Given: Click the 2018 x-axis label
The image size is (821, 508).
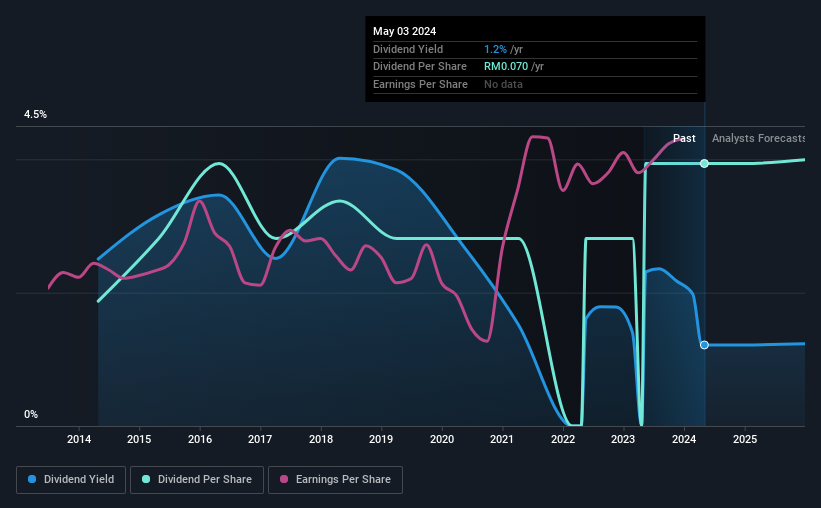Looking at the screenshot, I should 321,439.
